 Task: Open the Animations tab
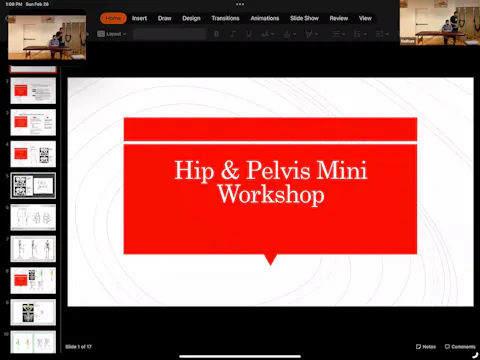coord(265,18)
